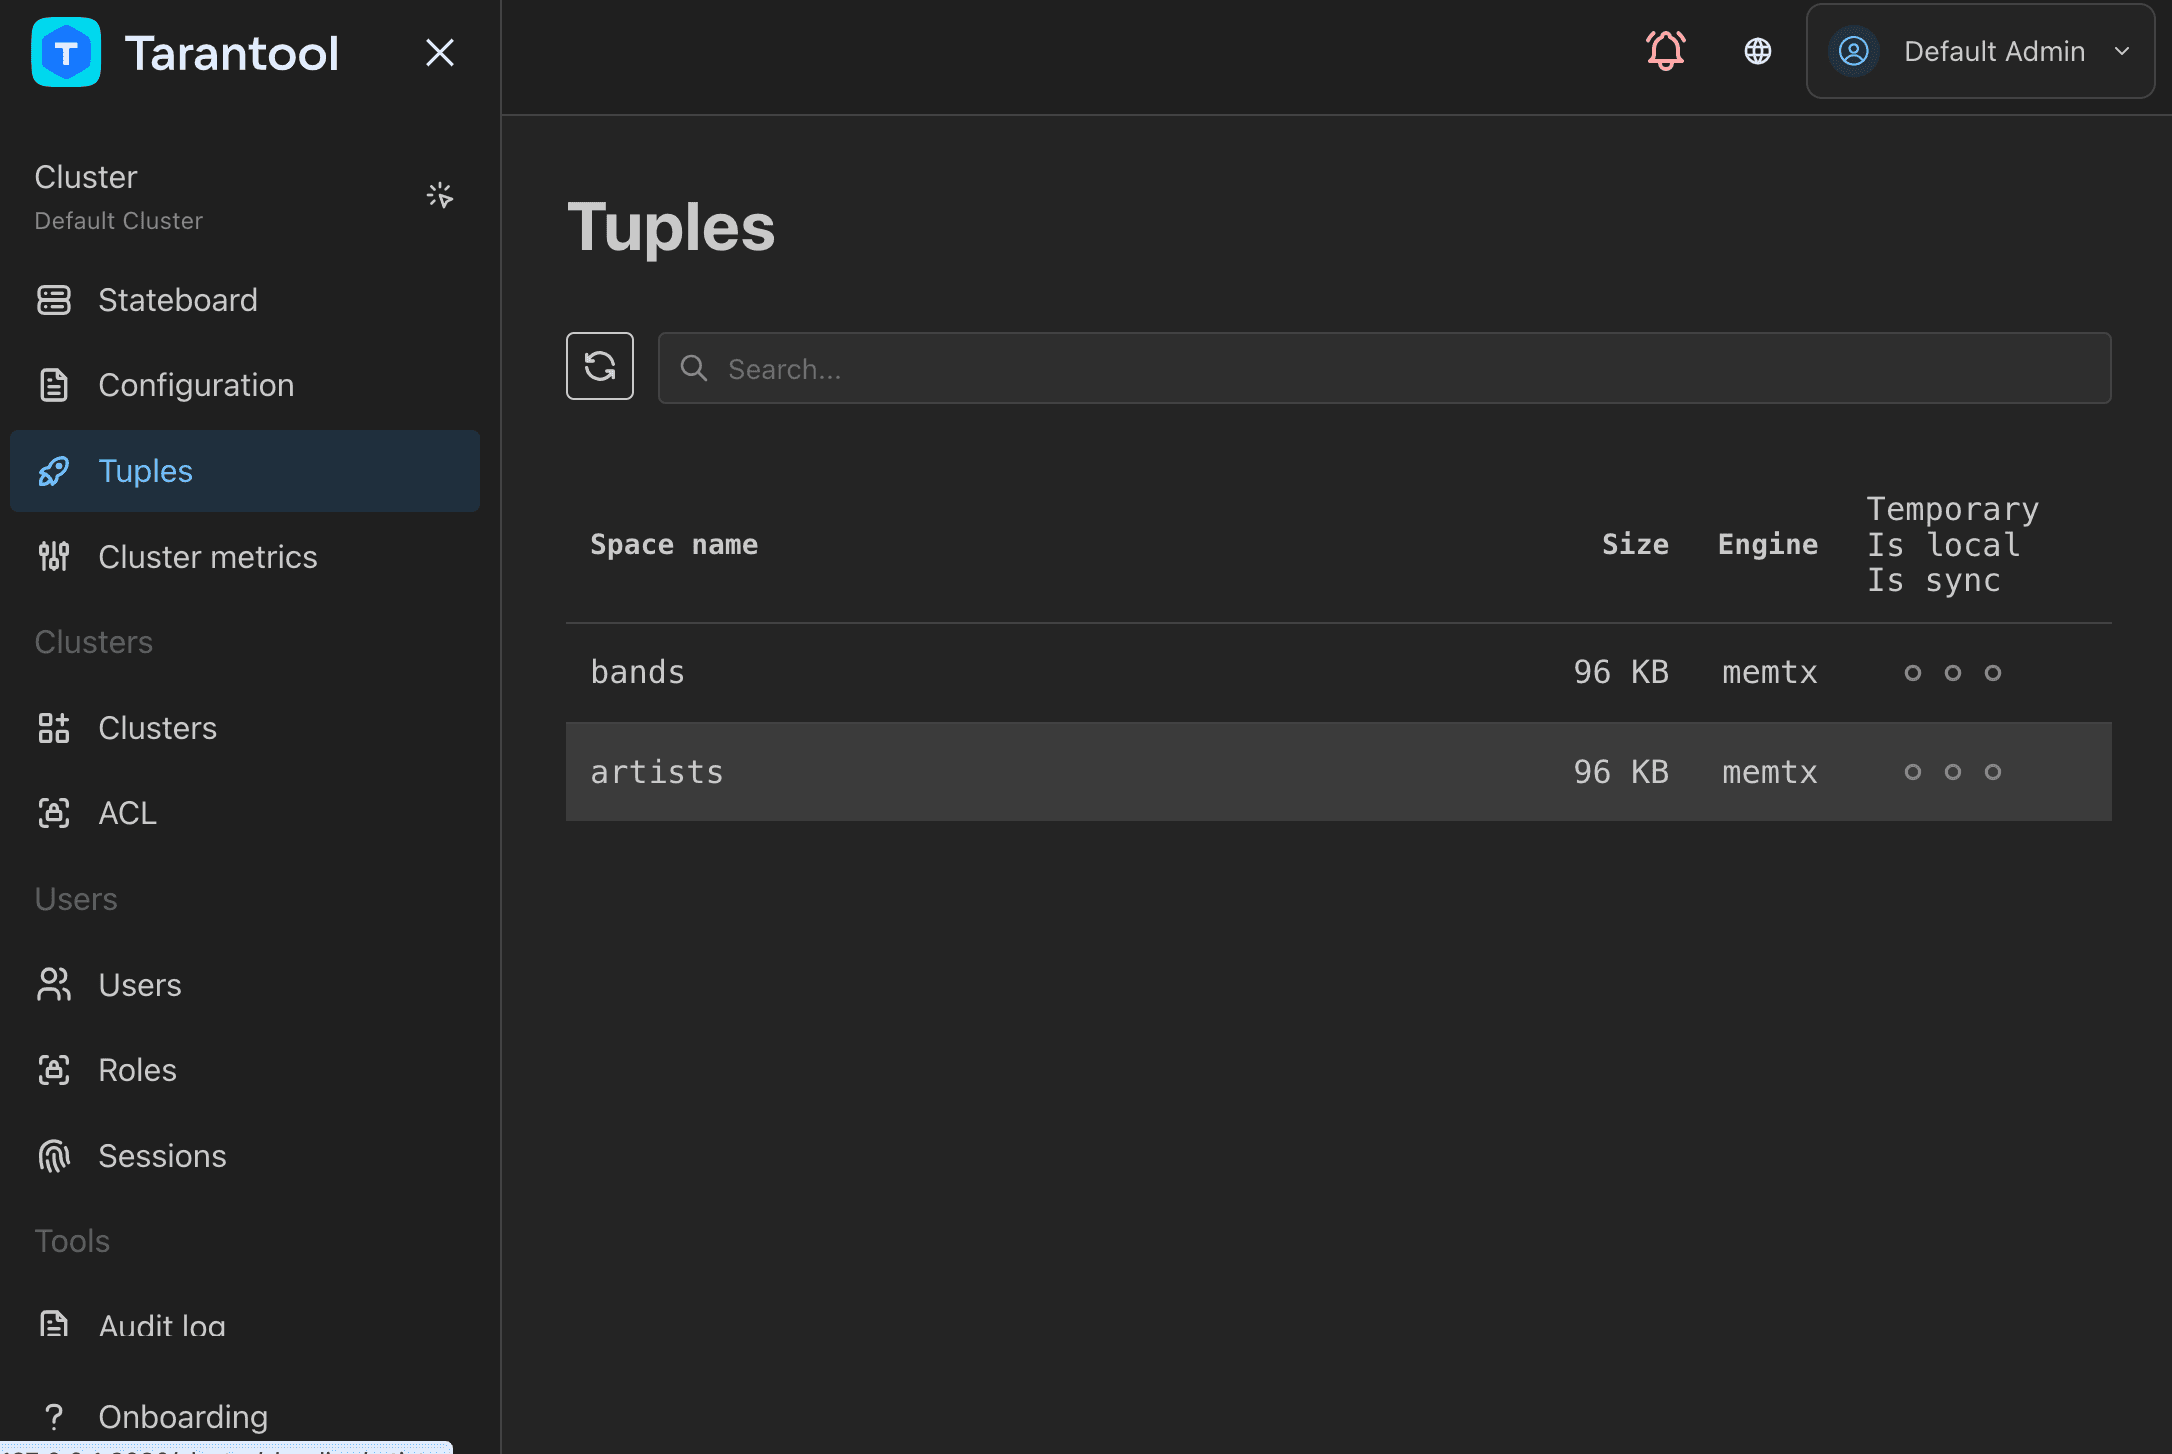The width and height of the screenshot is (2172, 1454).
Task: Click the Temporary Is local Is sync header
Action: tap(1952, 544)
